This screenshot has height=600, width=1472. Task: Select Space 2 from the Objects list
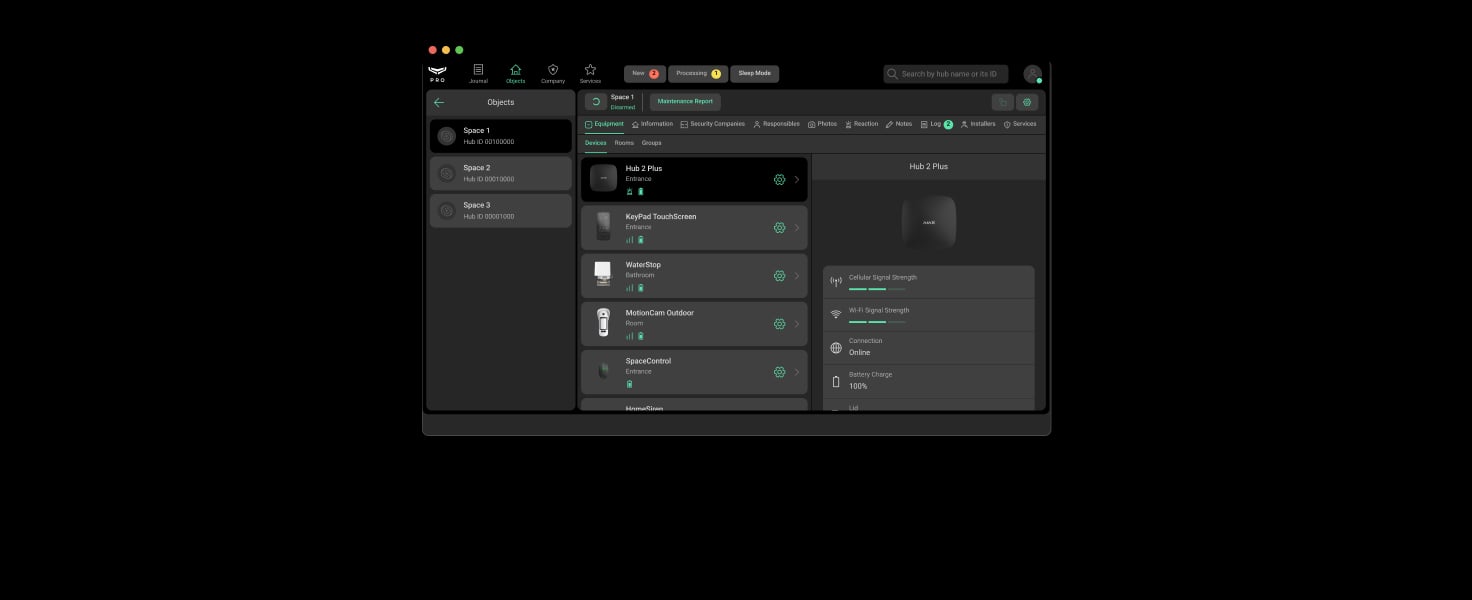pyautogui.click(x=500, y=172)
